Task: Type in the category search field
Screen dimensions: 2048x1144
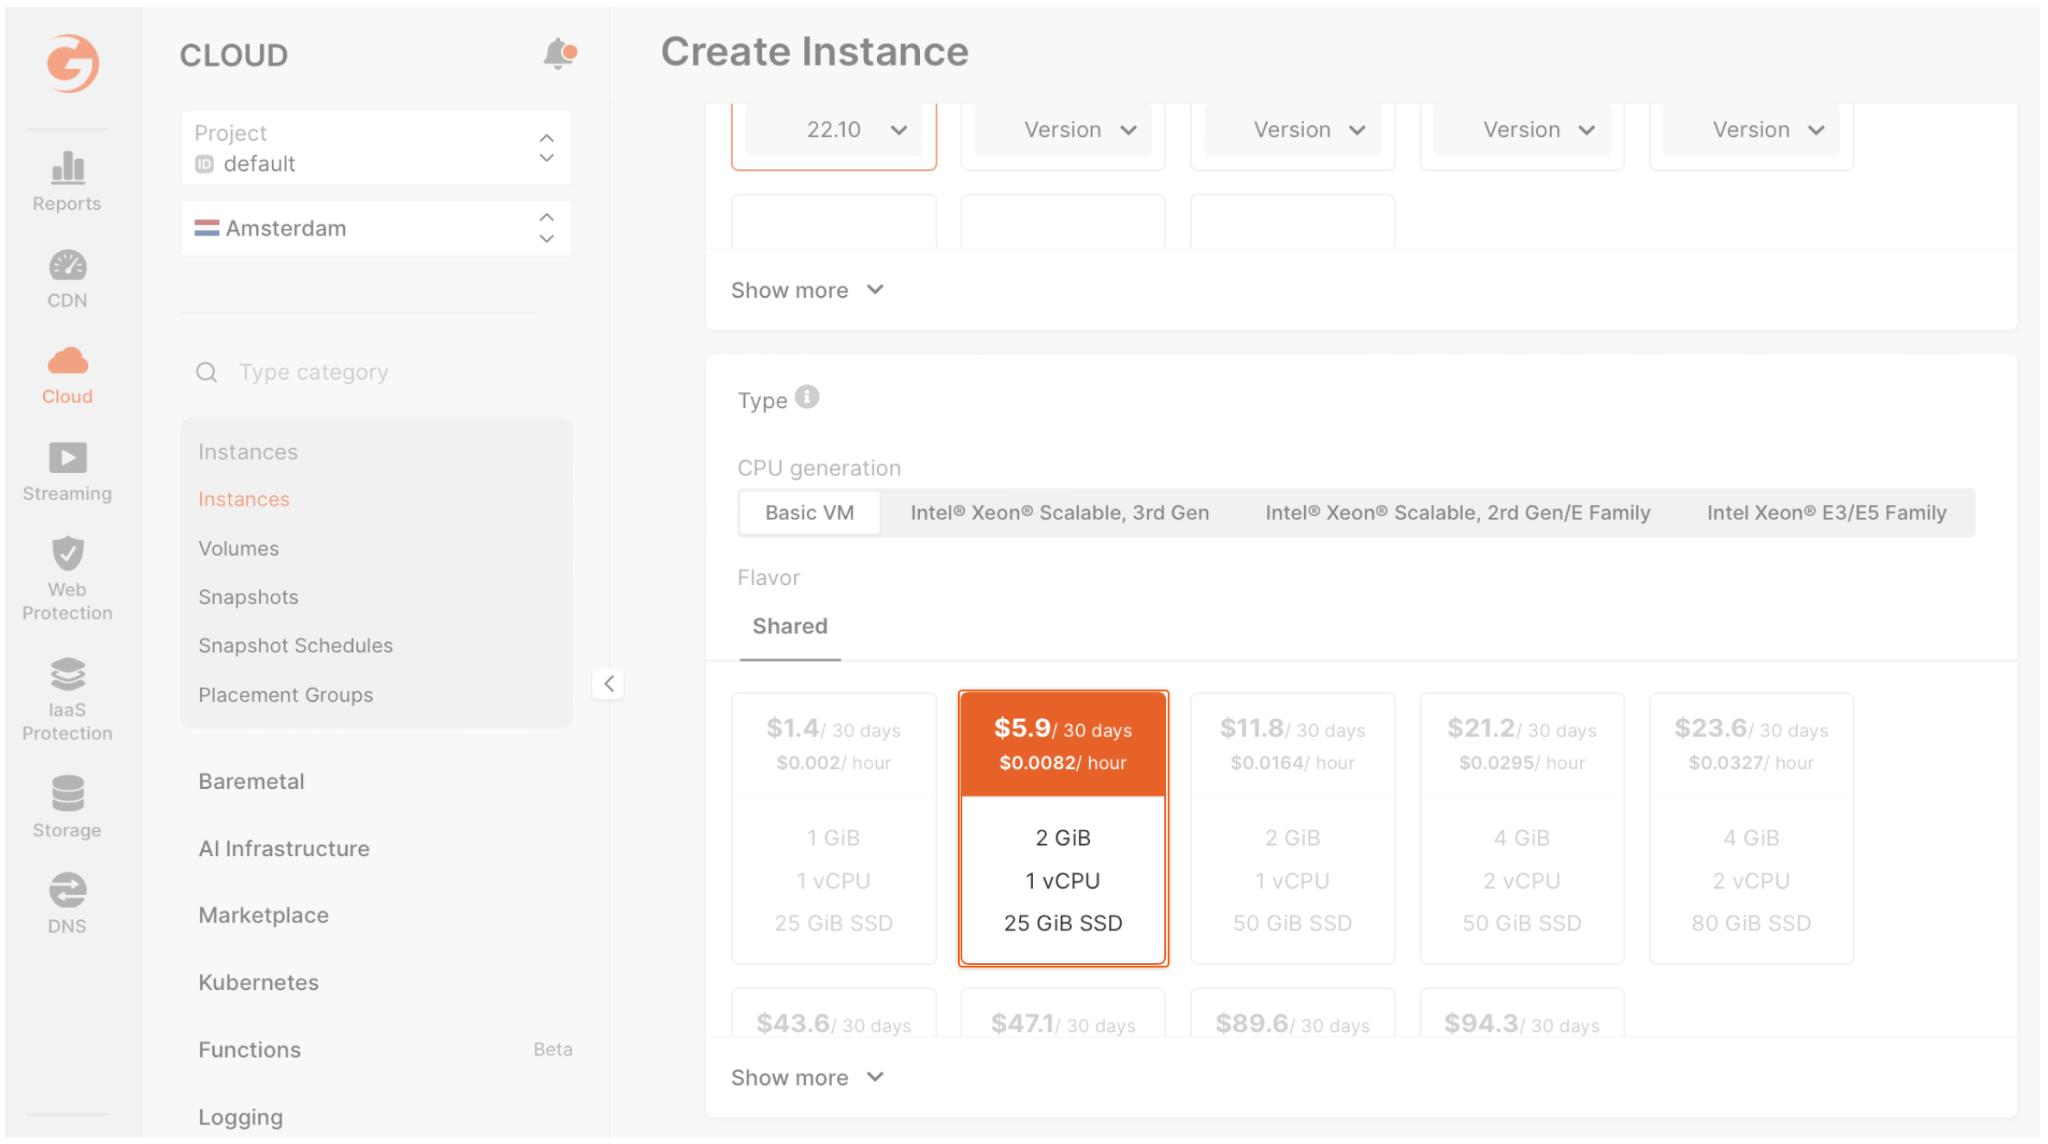Action: (x=378, y=371)
